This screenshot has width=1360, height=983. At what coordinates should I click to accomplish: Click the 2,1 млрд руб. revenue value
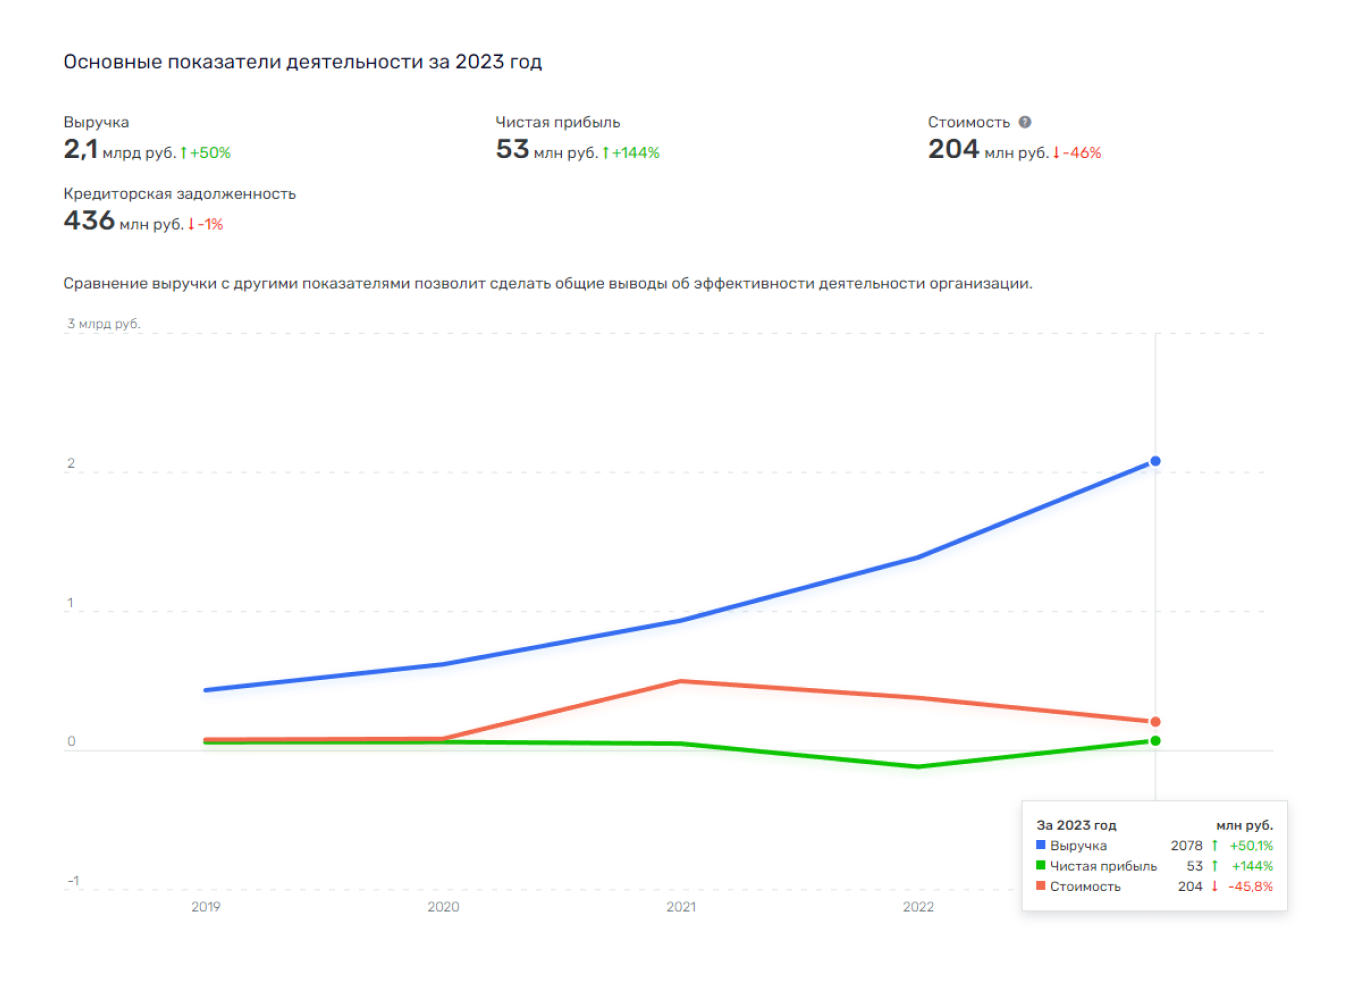[119, 150]
